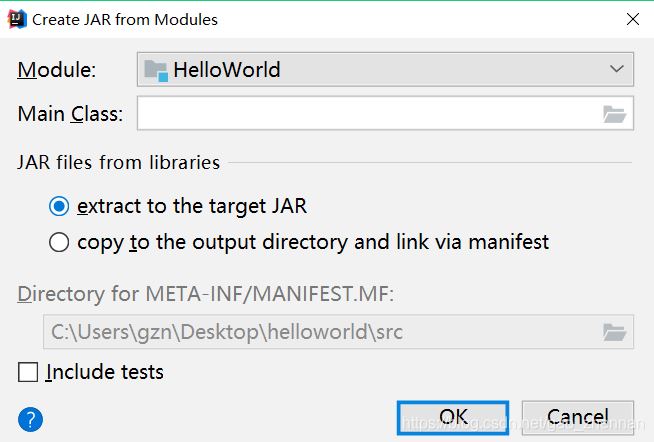Open help via the question mark icon

point(31,418)
